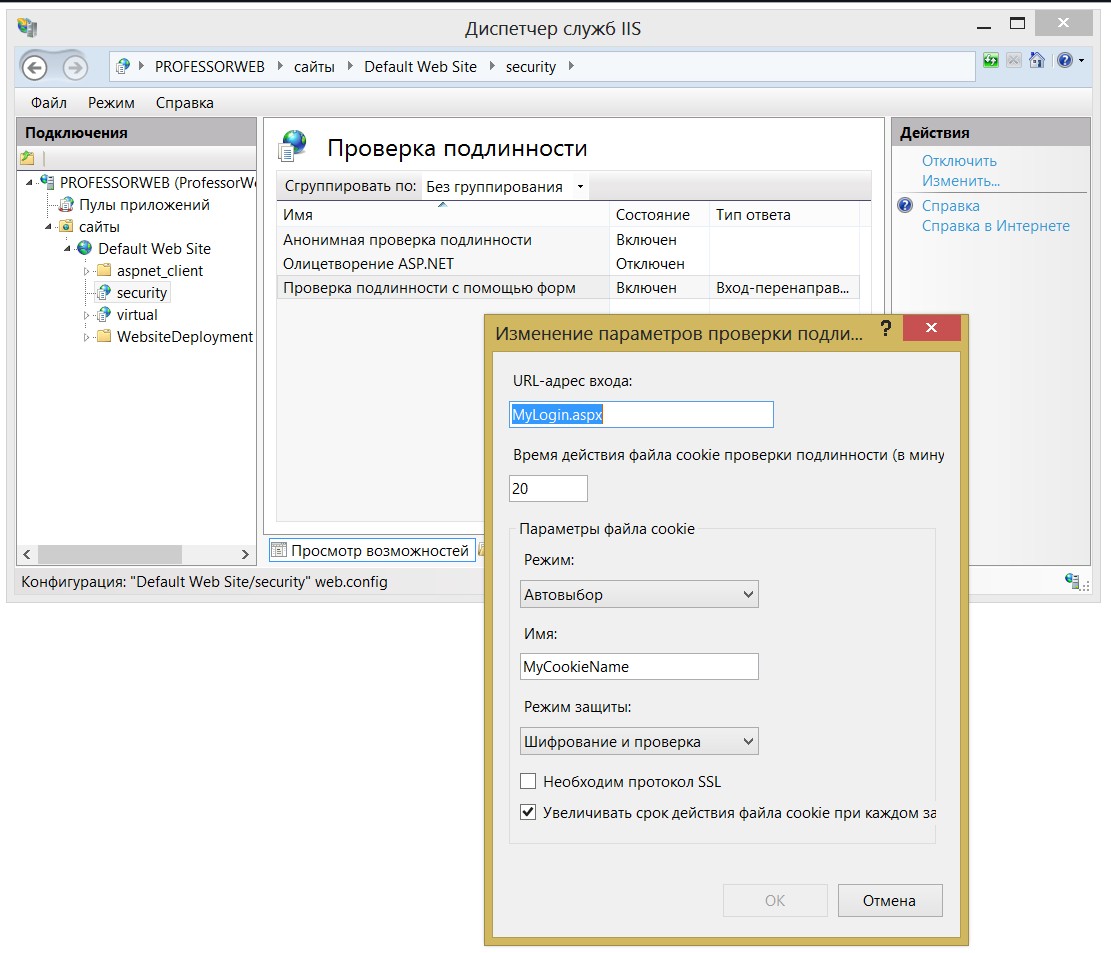The height and width of the screenshot is (953, 1111).
Task: Click the Изменить... action link
Action: (x=960, y=181)
